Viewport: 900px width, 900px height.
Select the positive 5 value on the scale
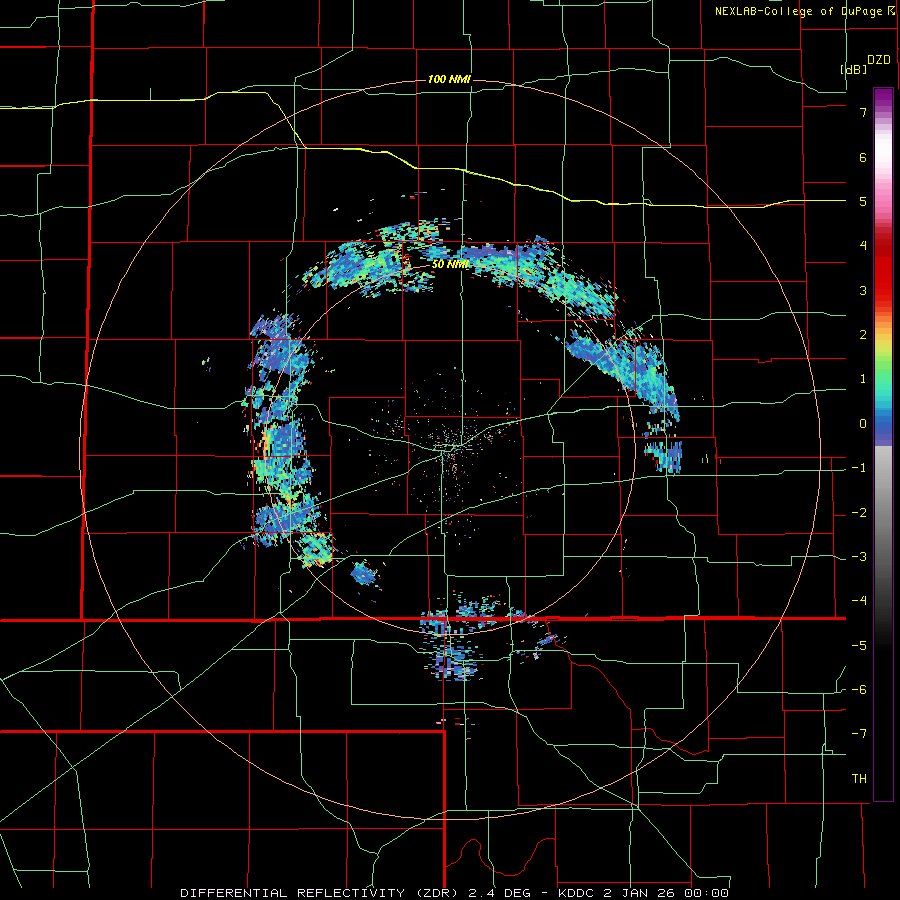[863, 201]
